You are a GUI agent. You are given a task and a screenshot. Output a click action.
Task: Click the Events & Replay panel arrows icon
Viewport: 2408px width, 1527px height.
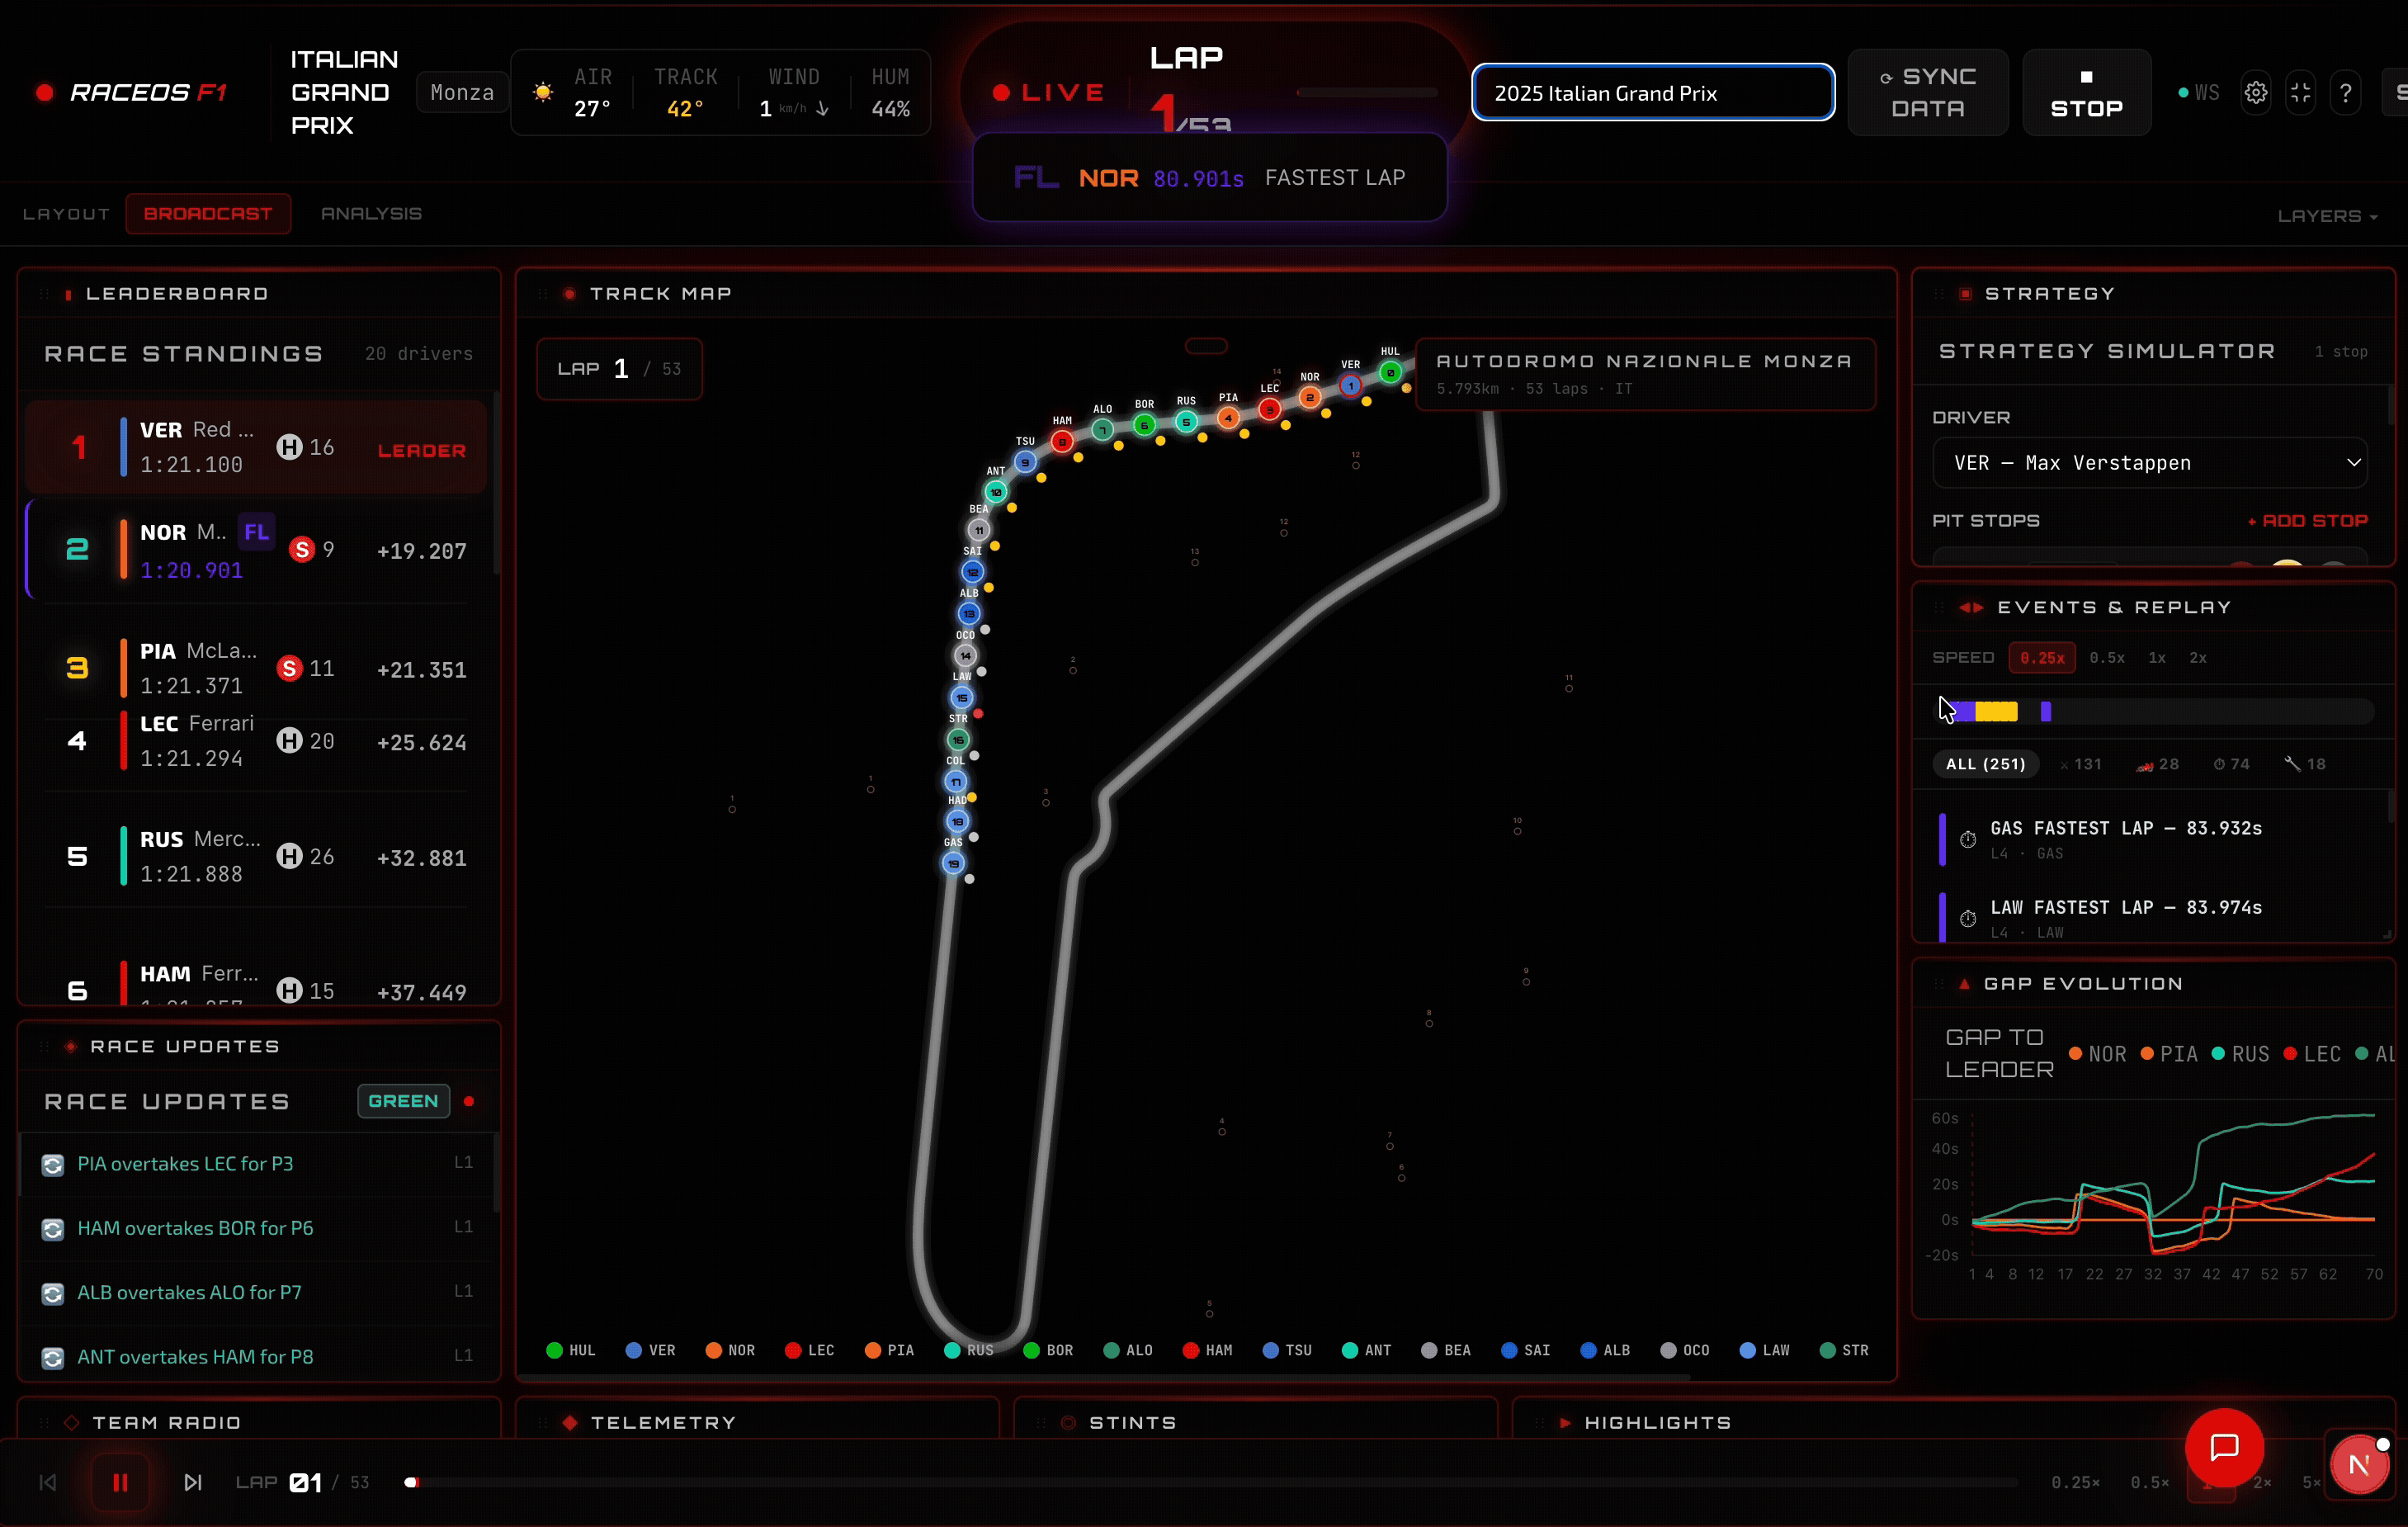(x=1971, y=607)
